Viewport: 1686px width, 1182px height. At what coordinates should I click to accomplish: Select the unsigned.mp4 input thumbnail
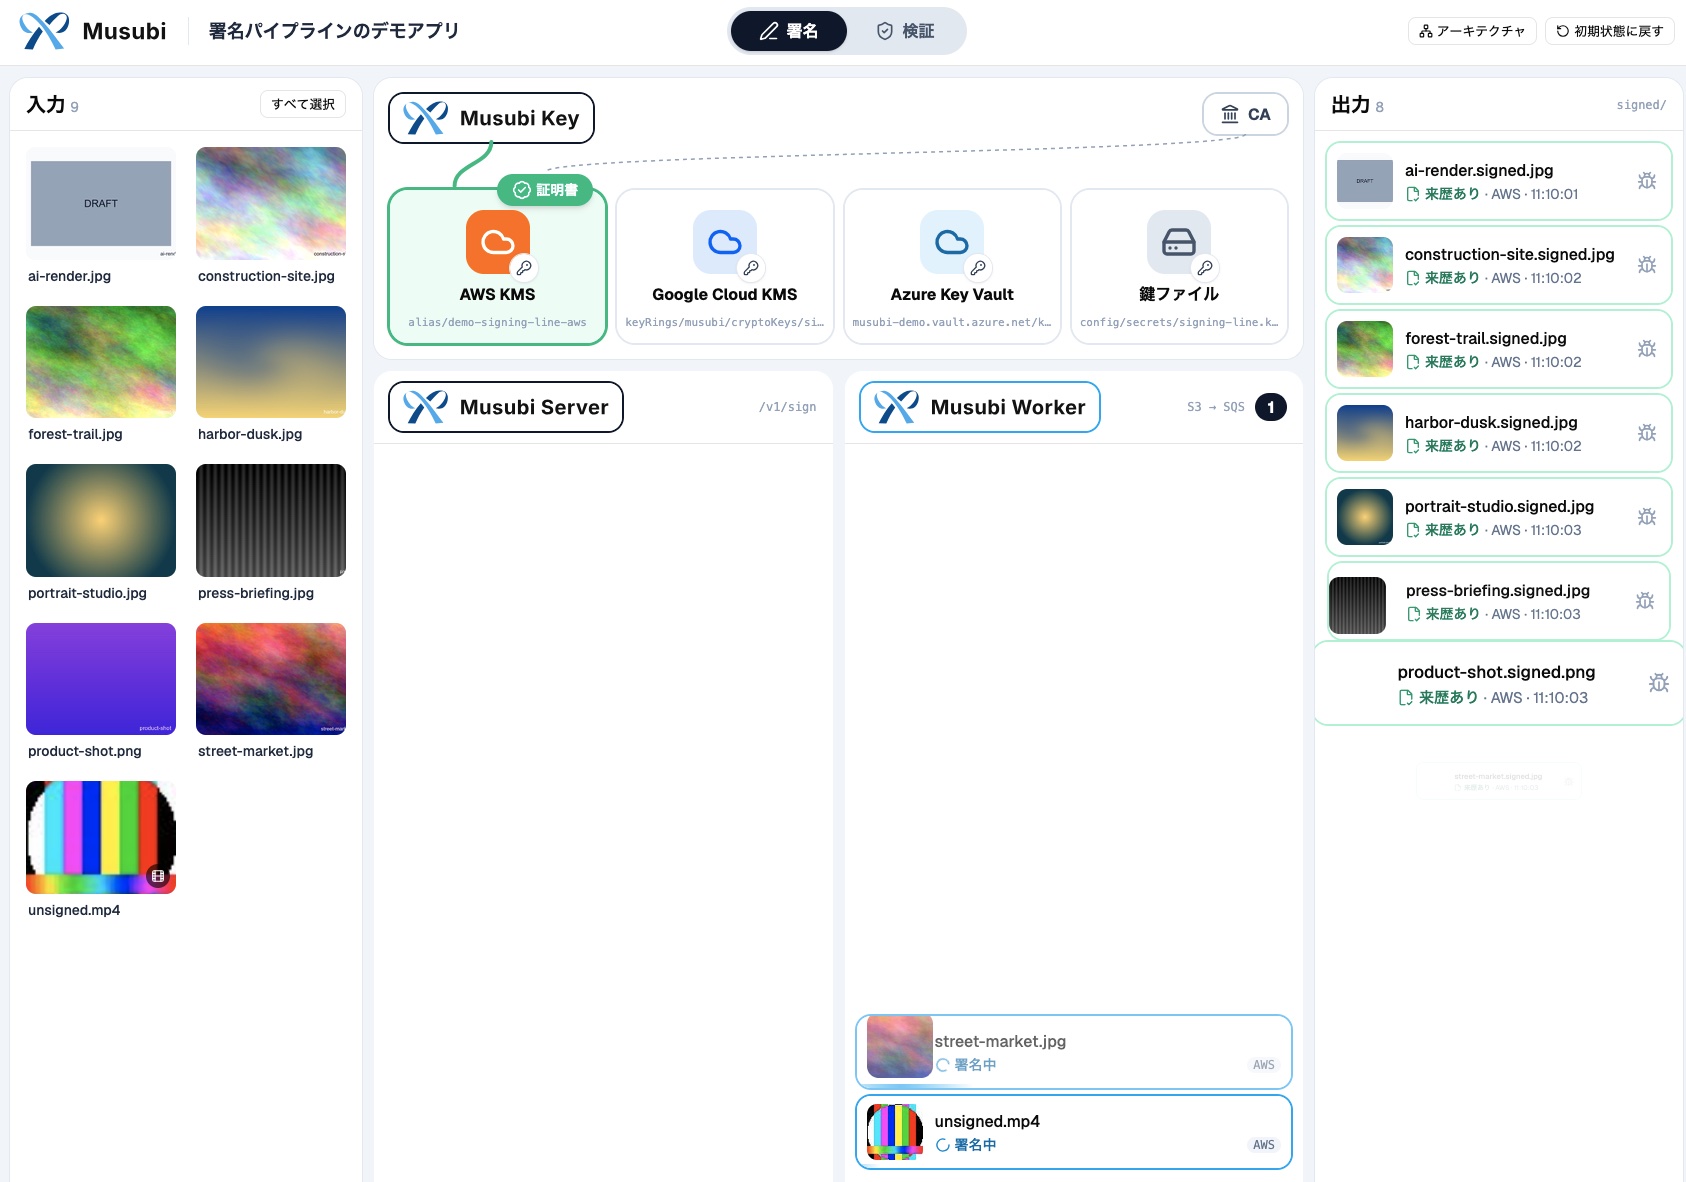(x=101, y=837)
